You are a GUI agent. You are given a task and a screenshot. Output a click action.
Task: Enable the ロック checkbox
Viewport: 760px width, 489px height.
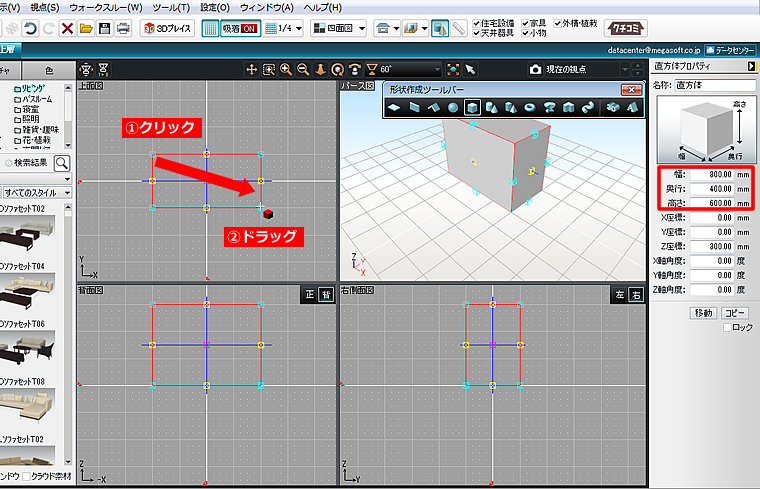coord(726,328)
